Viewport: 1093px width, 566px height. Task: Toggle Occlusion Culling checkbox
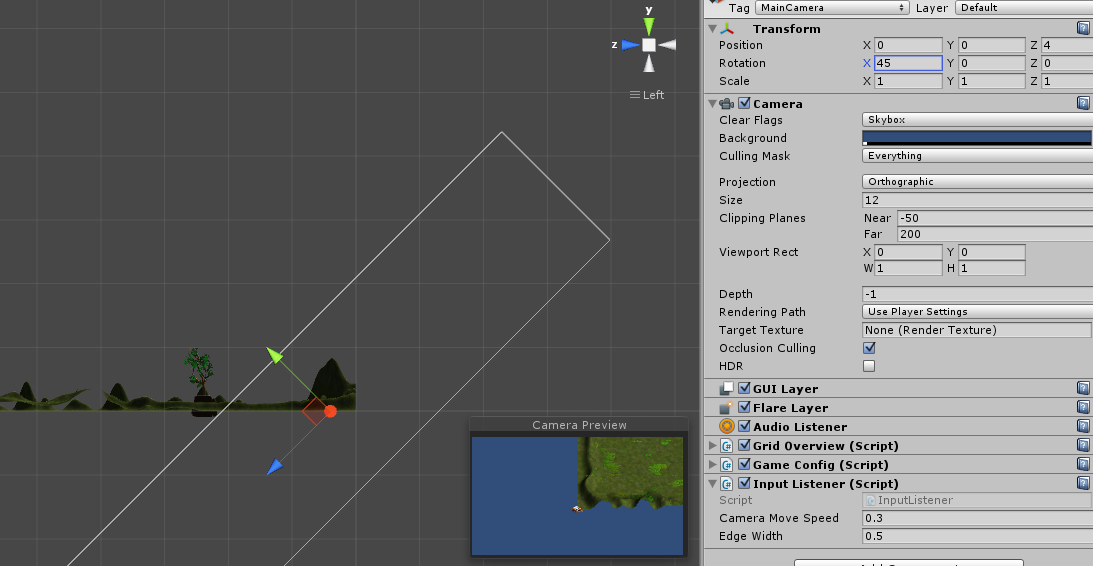point(869,347)
